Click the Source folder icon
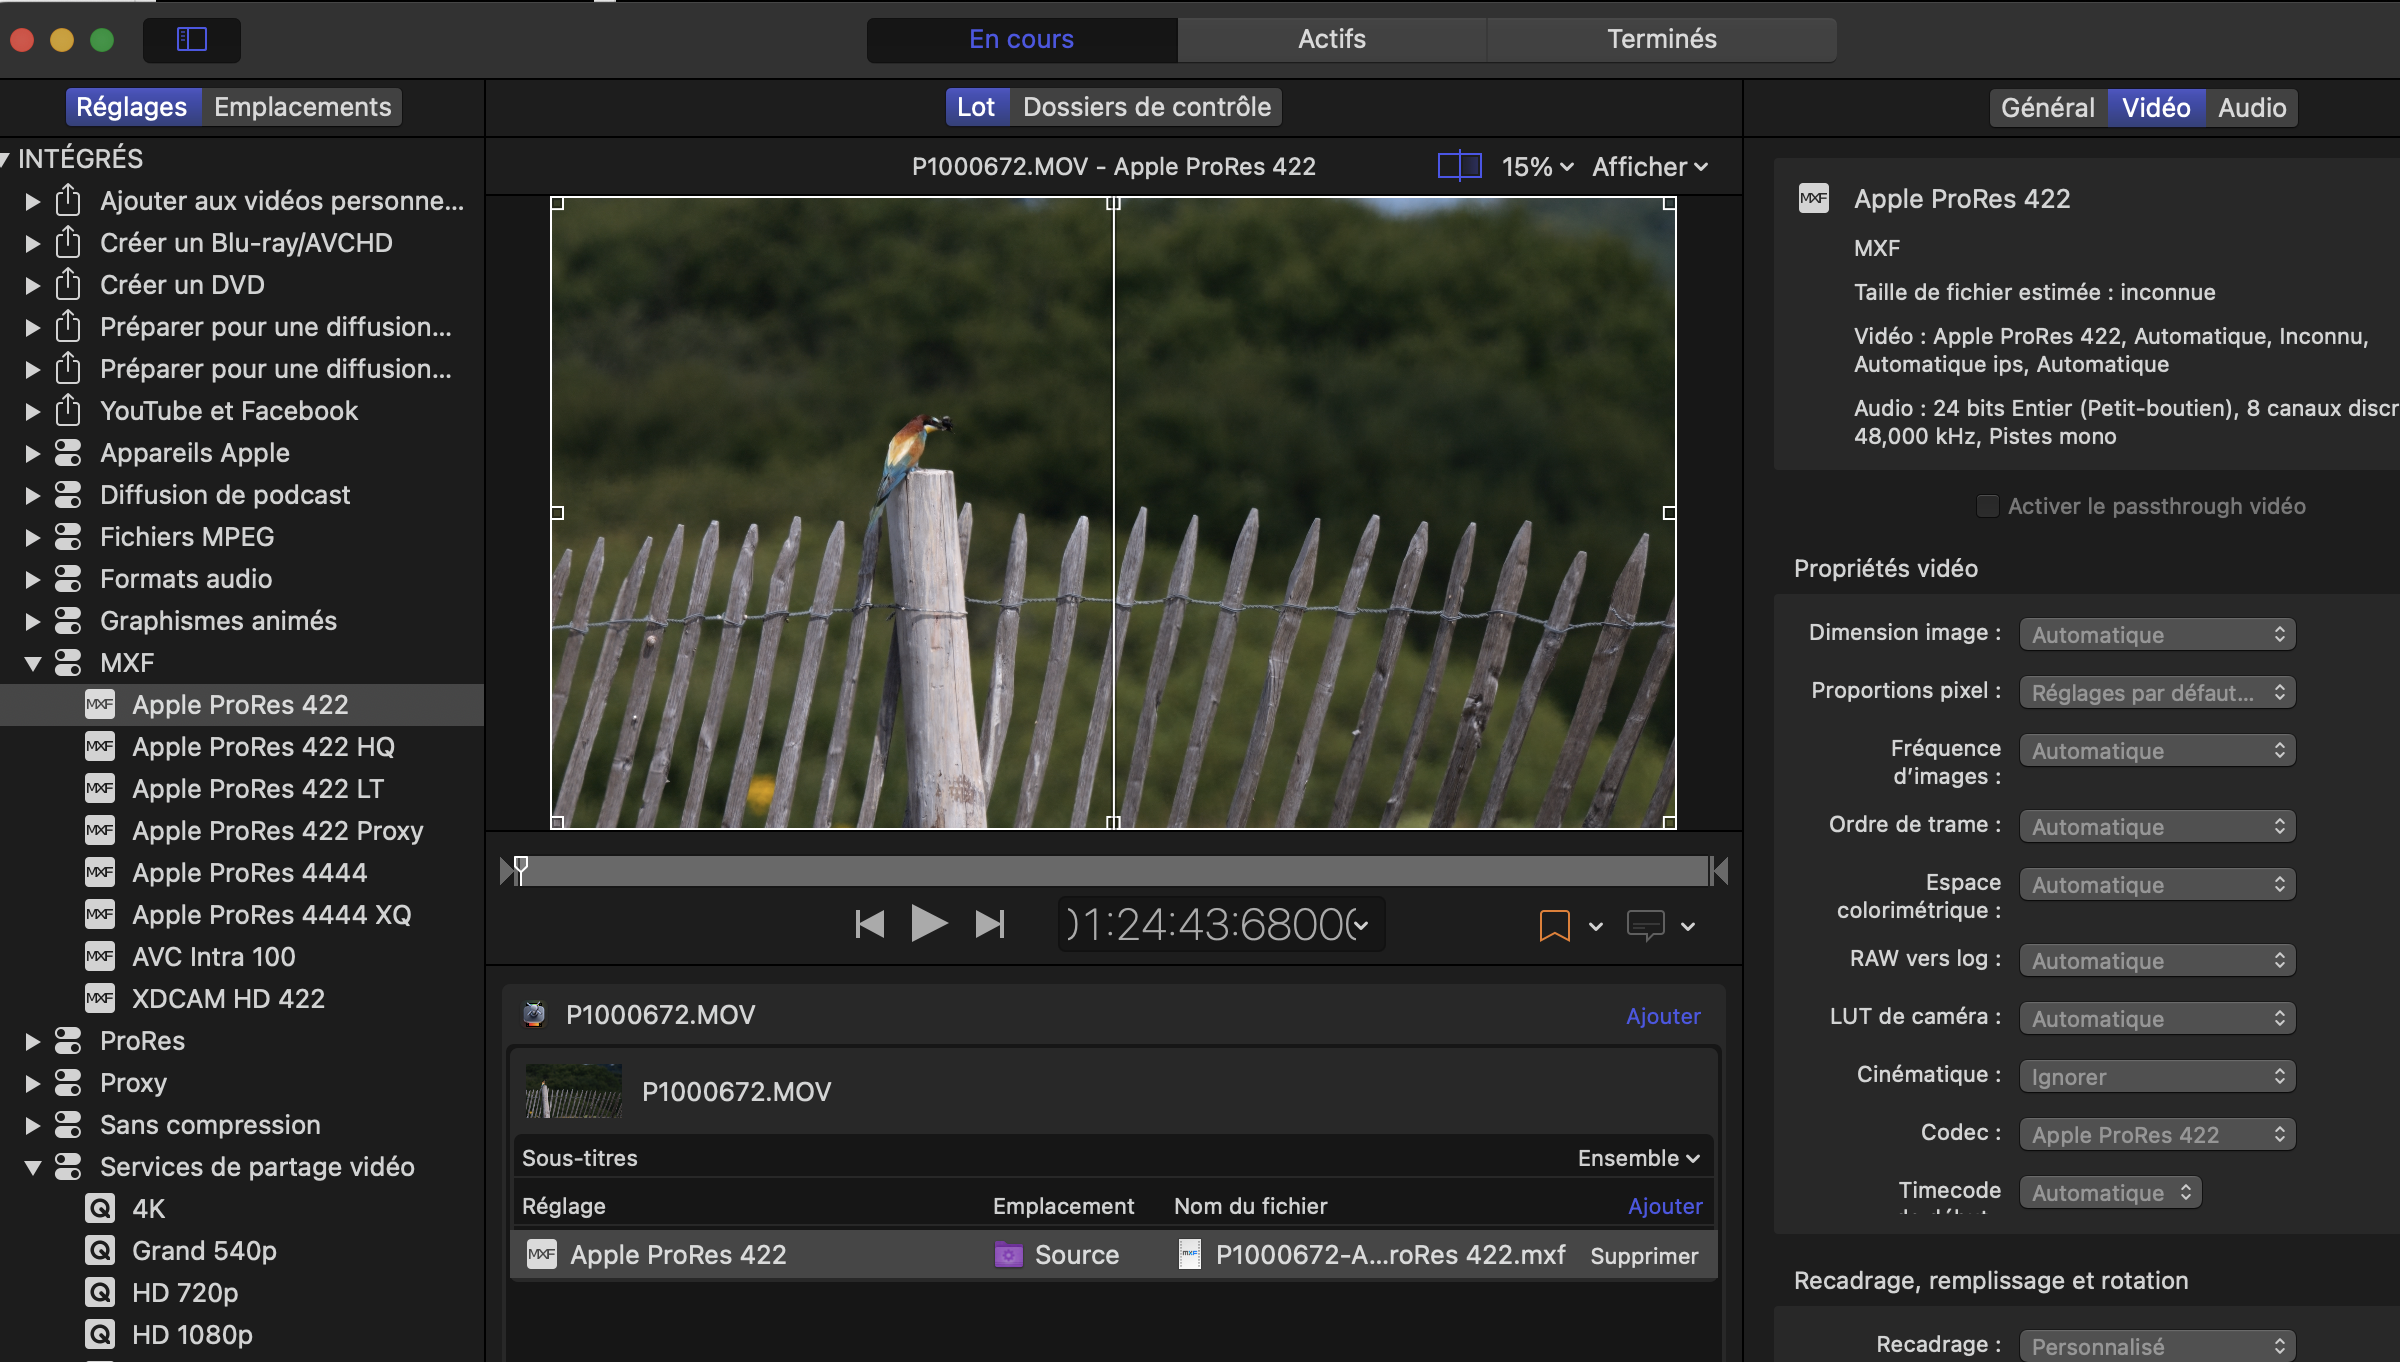This screenshot has height=1362, width=2400. (1008, 1255)
